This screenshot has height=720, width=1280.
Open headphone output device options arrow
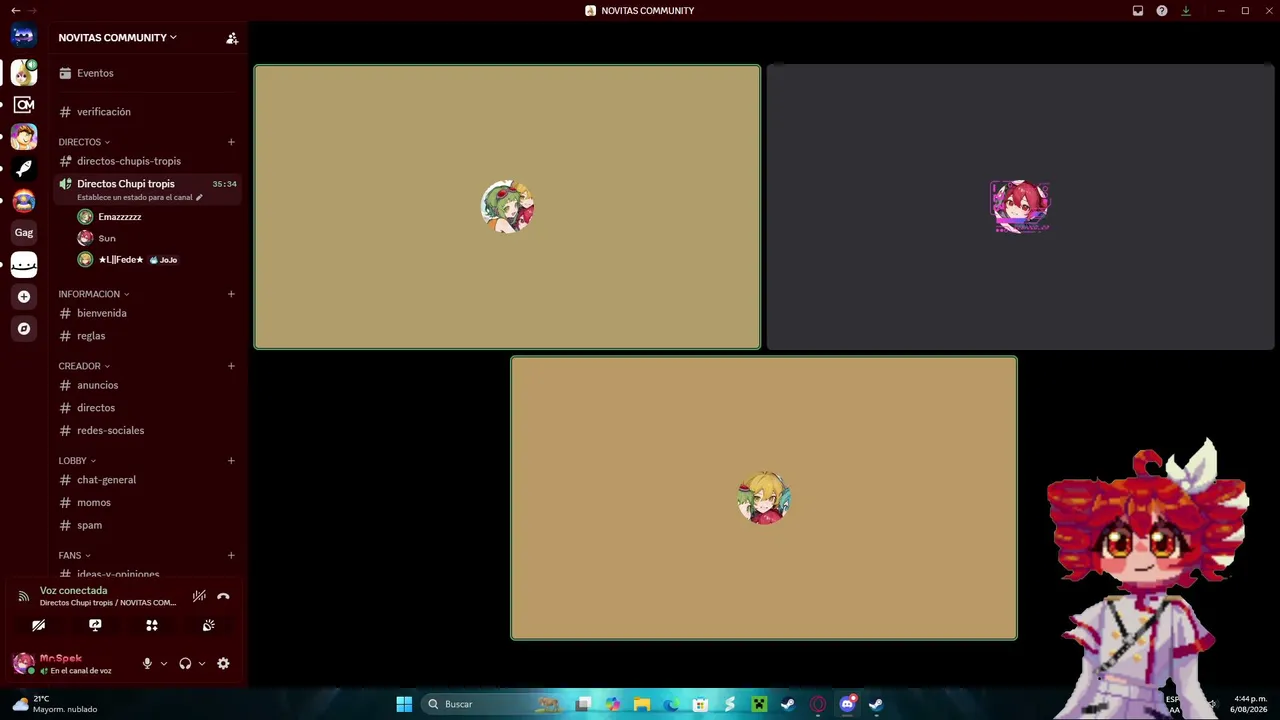click(x=202, y=664)
